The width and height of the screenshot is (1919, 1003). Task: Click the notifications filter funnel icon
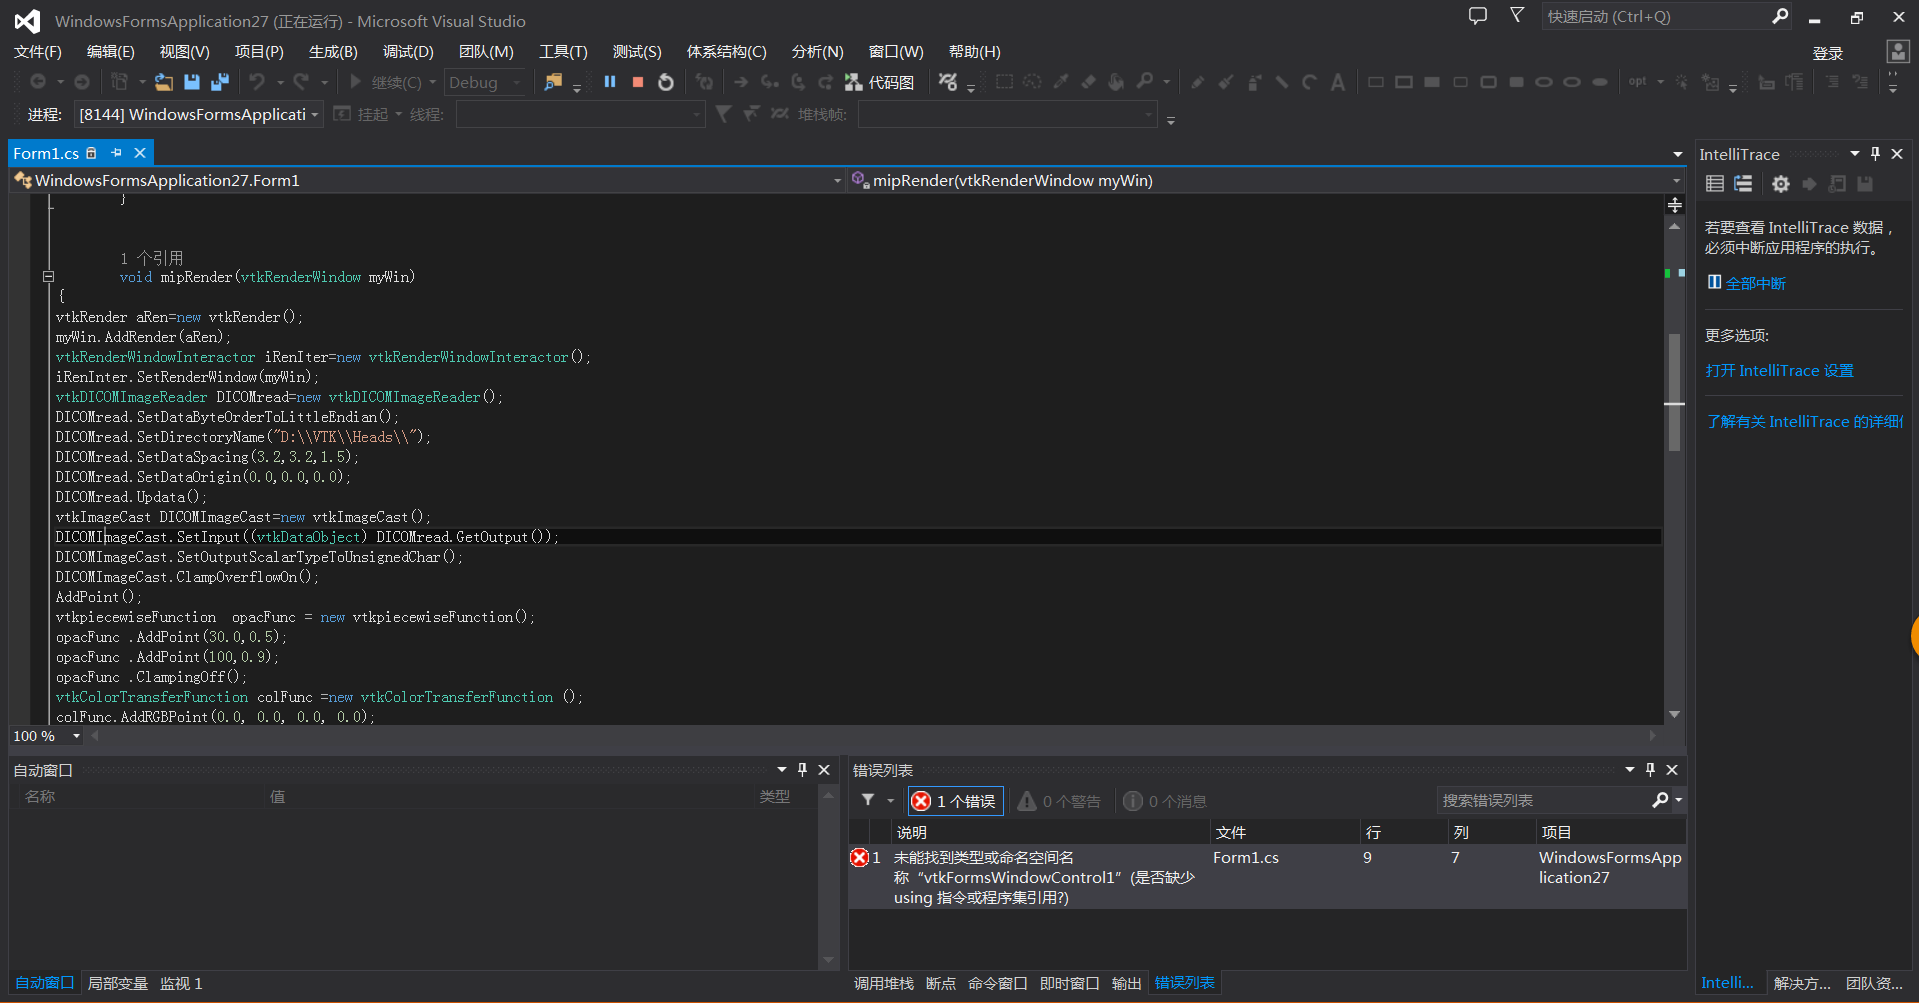click(1517, 16)
